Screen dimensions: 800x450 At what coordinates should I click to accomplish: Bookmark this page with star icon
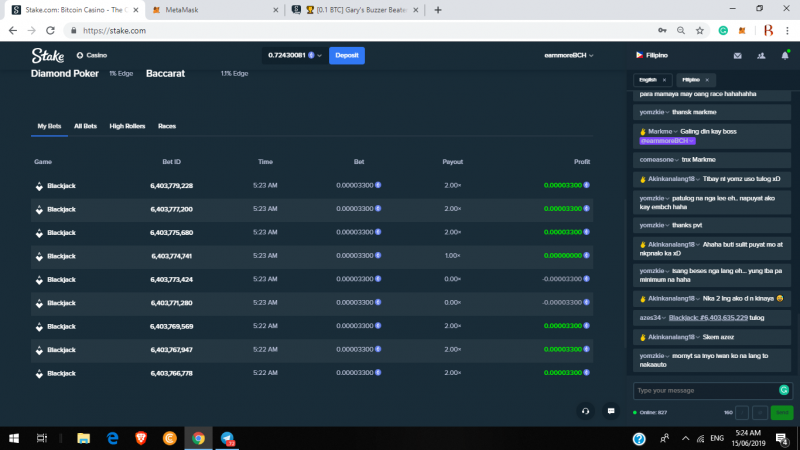[x=700, y=31]
